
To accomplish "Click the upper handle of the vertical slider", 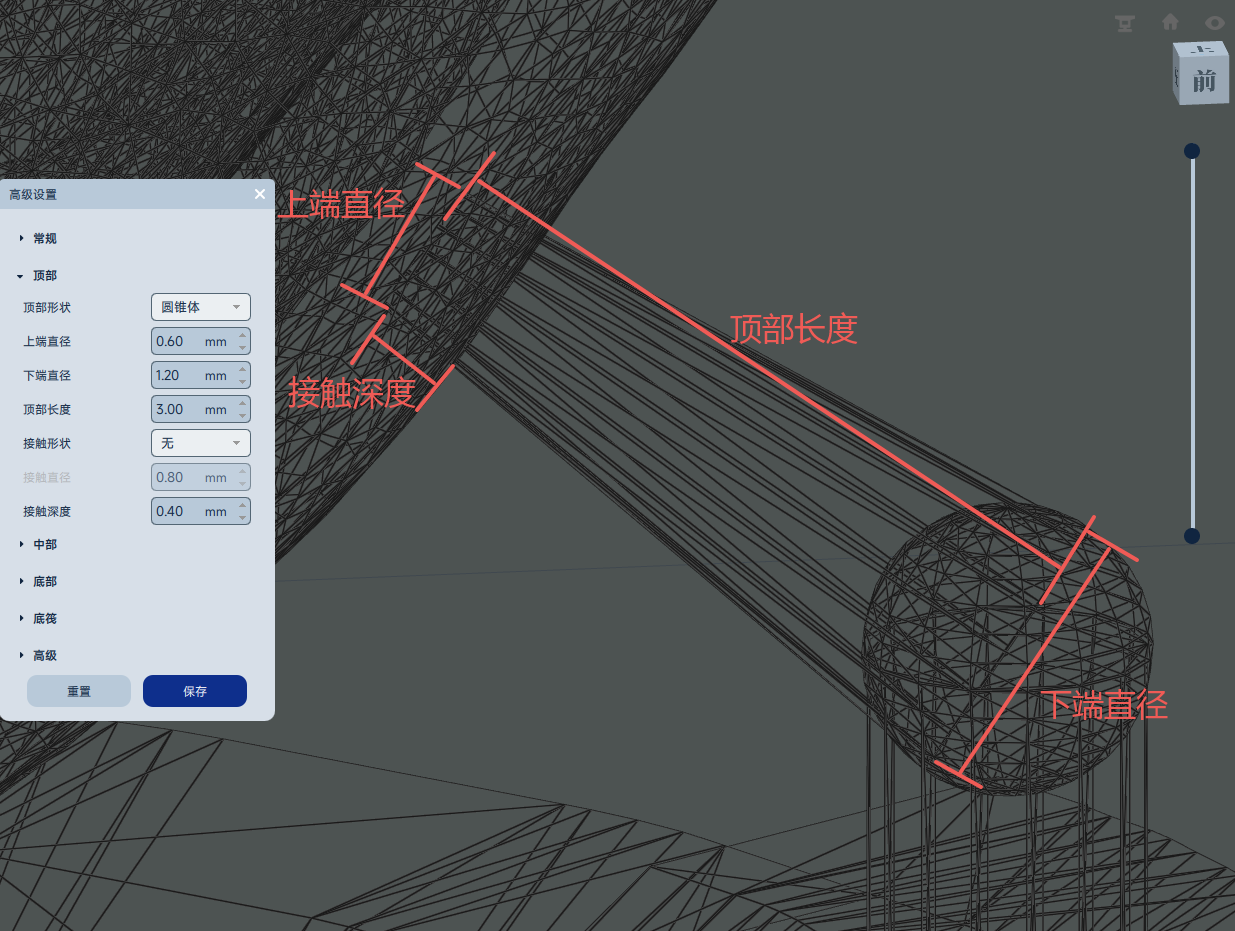I will pos(1192,151).
